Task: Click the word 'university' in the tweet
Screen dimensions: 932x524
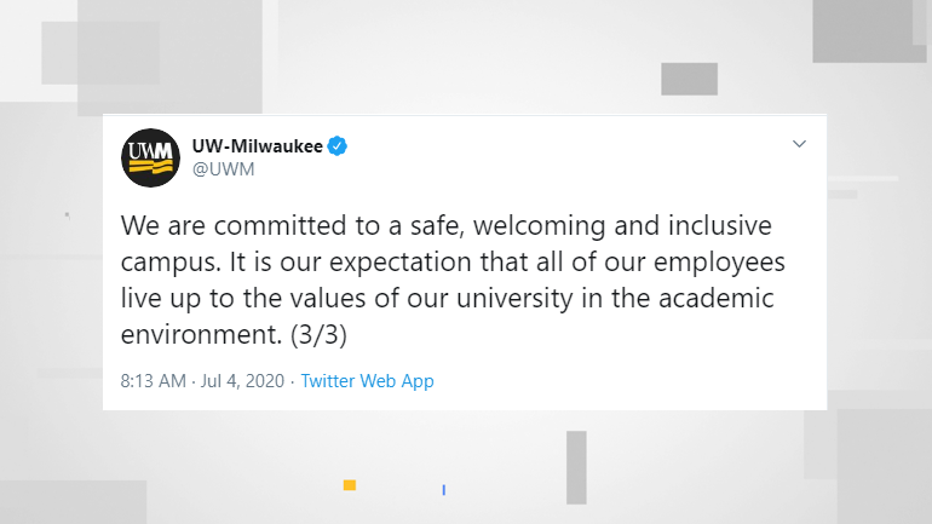Action: [515, 299]
